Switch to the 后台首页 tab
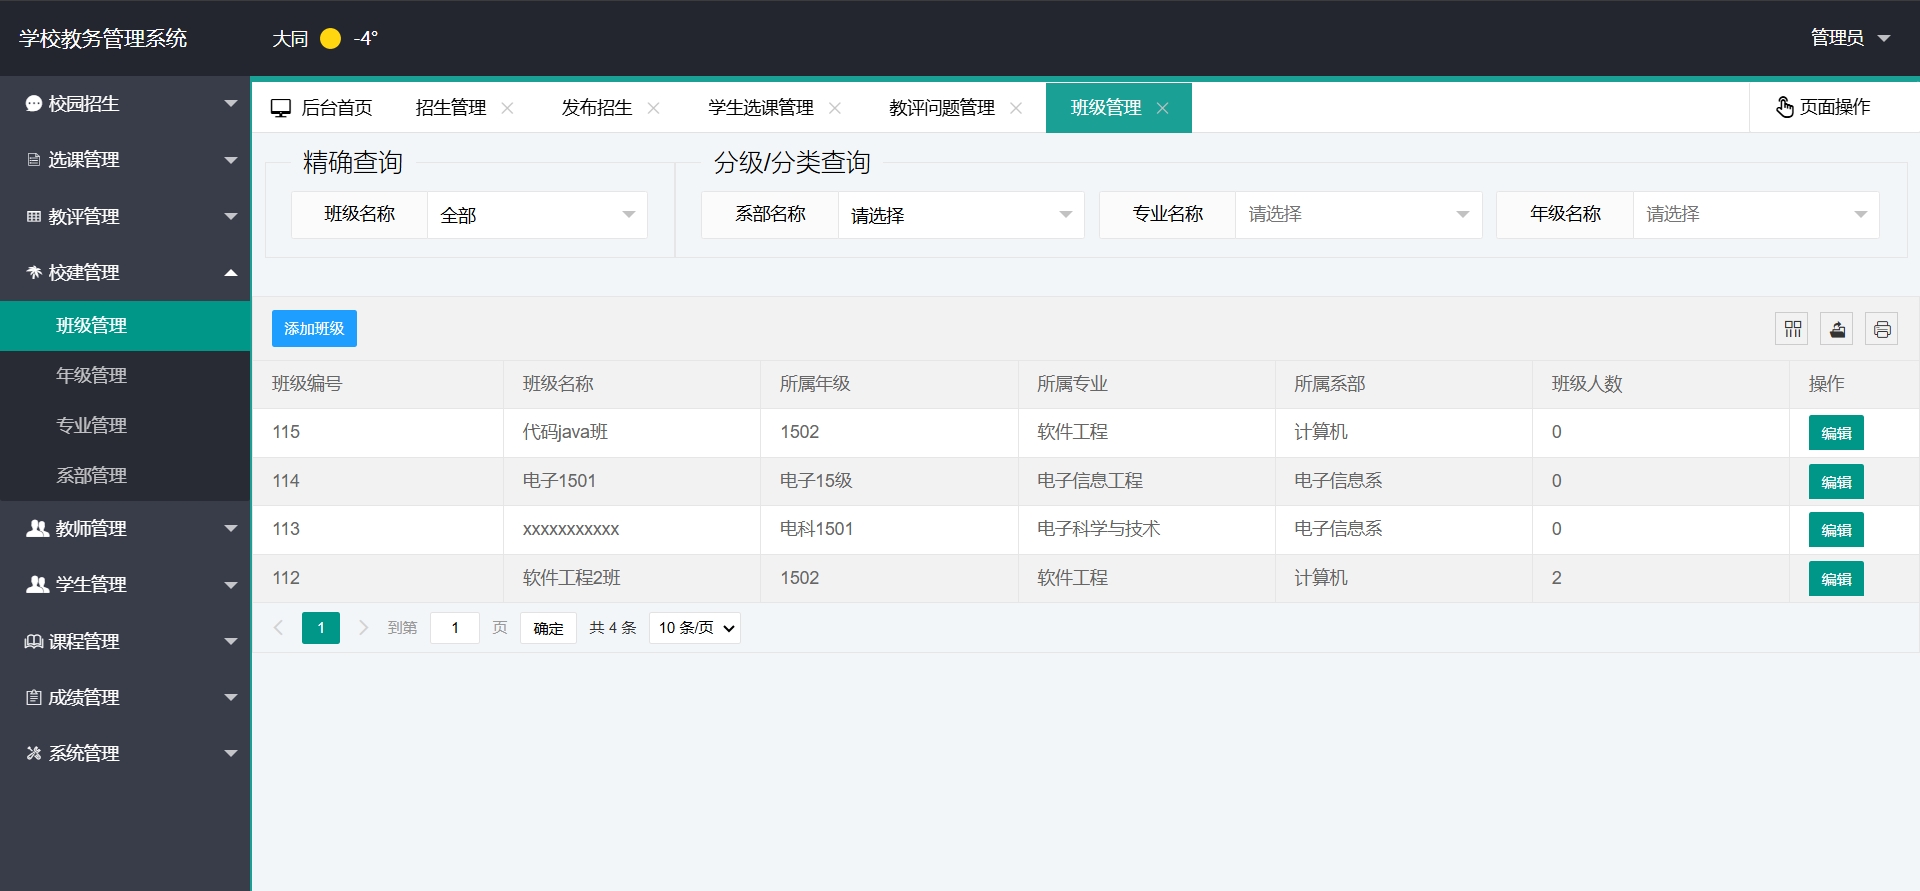This screenshot has width=1920, height=891. point(322,108)
